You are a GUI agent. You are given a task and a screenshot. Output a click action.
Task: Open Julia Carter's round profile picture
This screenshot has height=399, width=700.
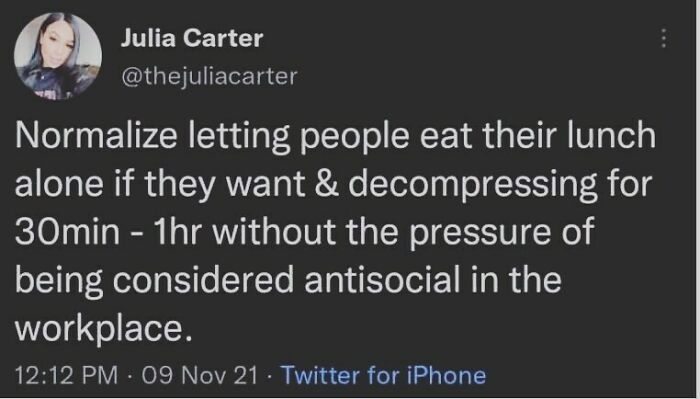[x=58, y=55]
